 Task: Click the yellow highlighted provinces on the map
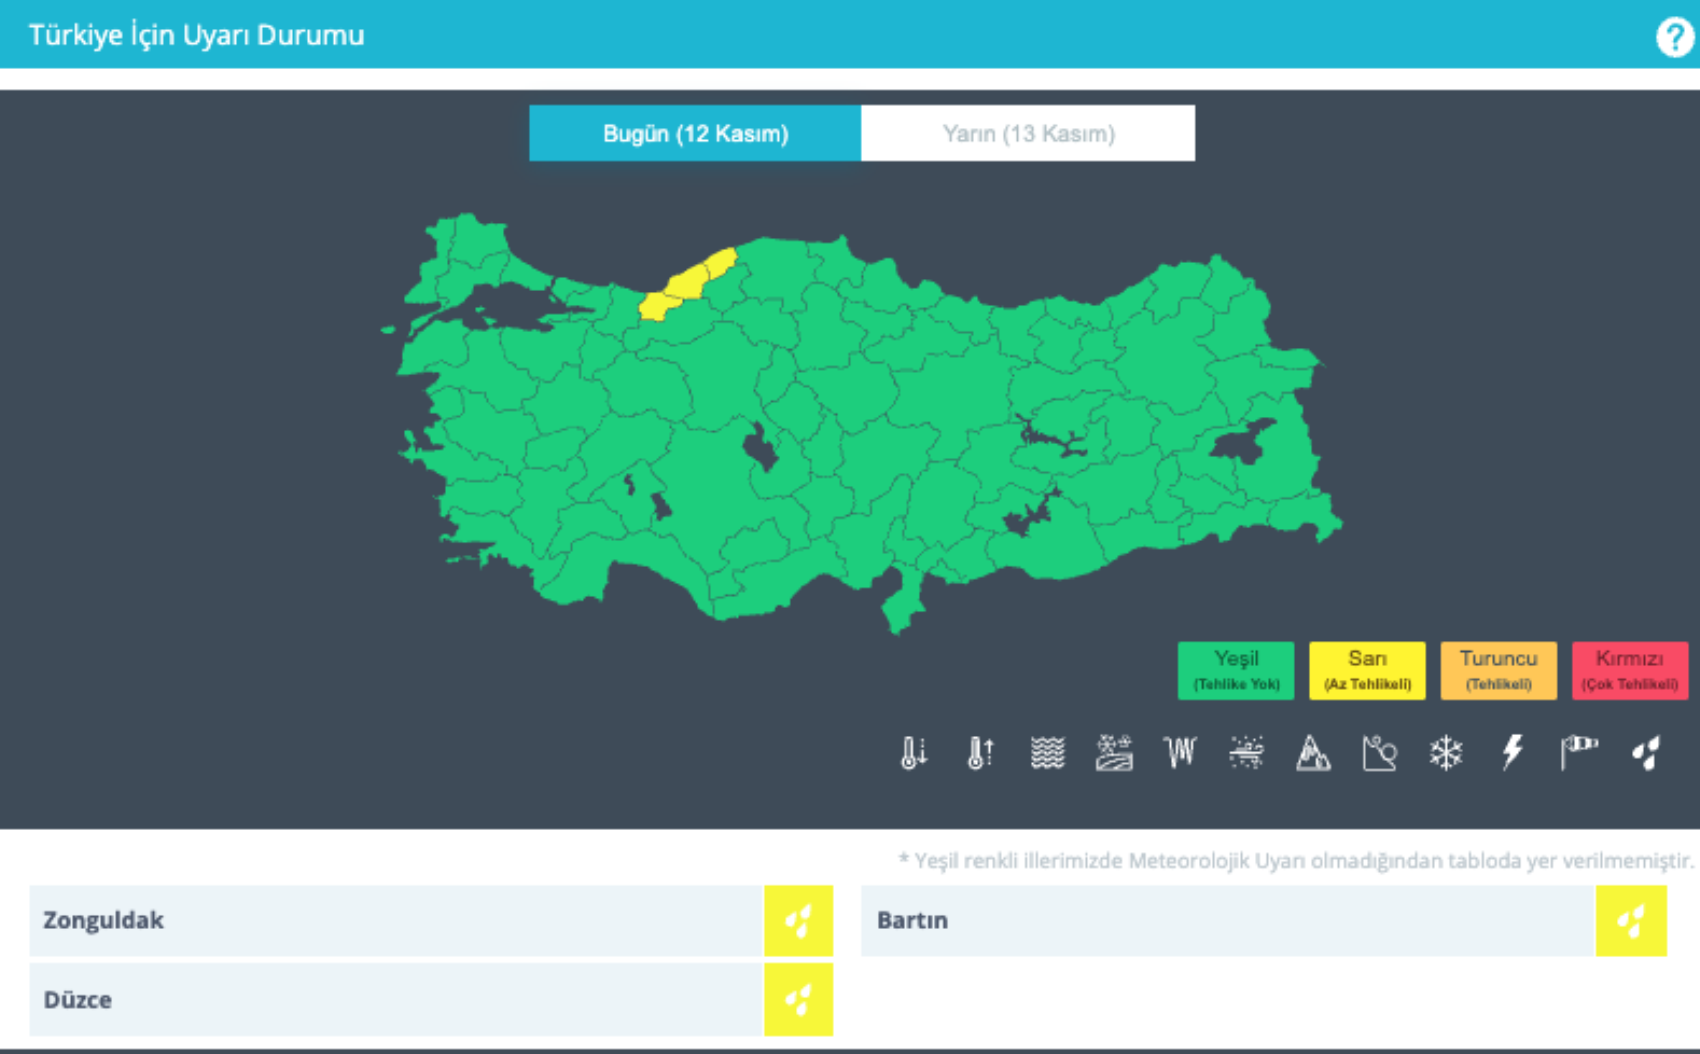[x=686, y=284]
